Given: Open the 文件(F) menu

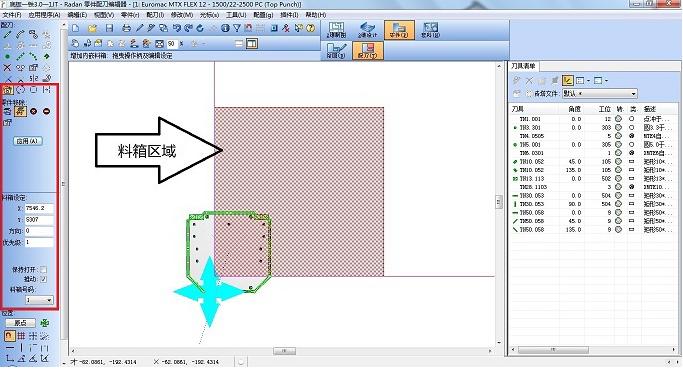Looking at the screenshot, I should click(x=12, y=15).
